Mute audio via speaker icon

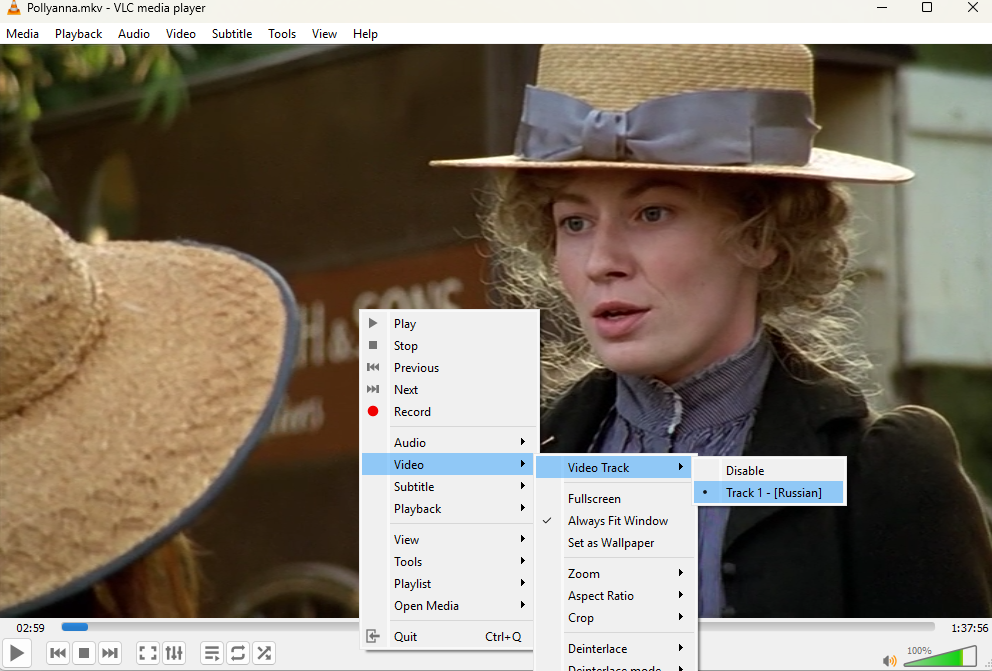pos(890,661)
